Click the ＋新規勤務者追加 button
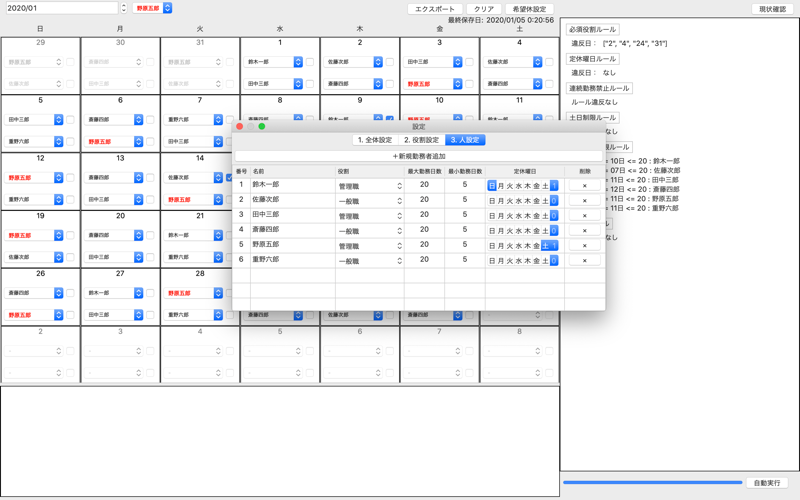Image resolution: width=800 pixels, height=500 pixels. [418, 156]
